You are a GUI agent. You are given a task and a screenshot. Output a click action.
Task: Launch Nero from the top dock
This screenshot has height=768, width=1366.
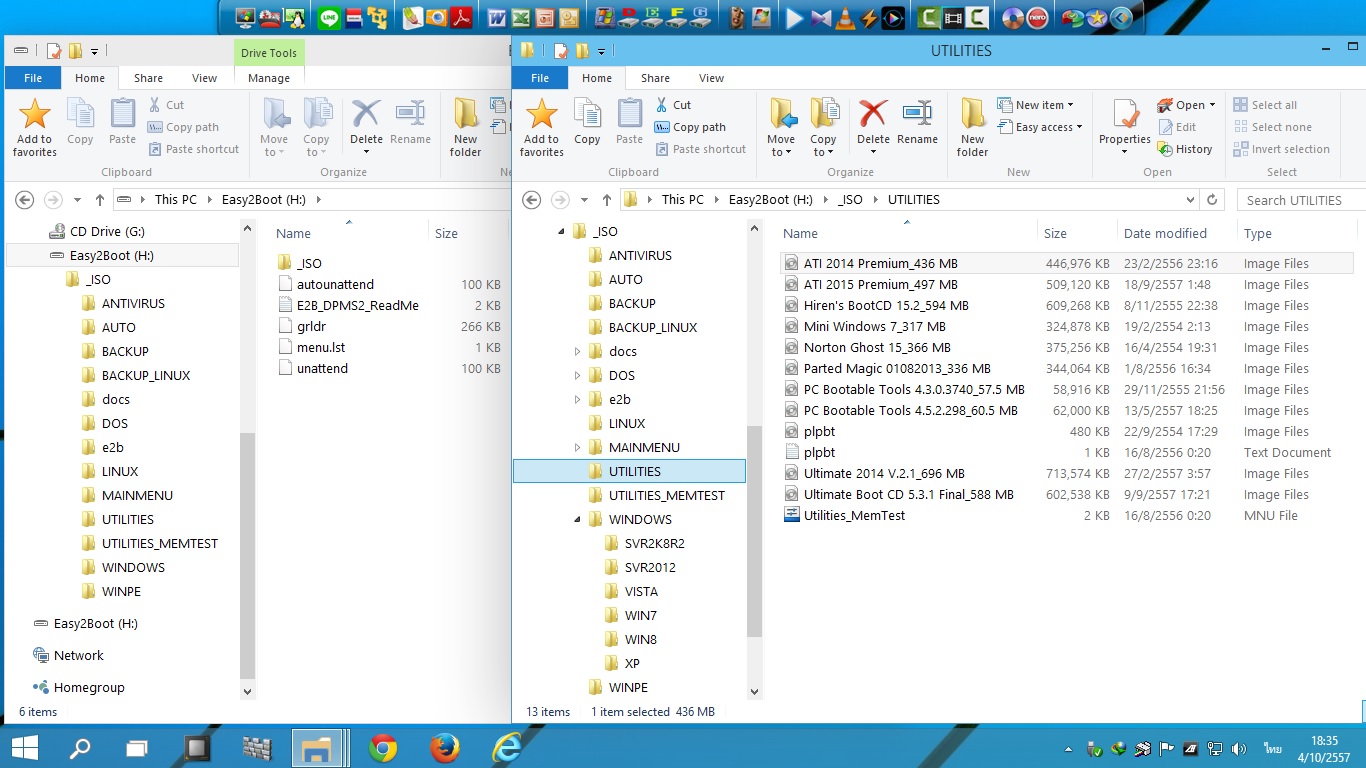1039,17
